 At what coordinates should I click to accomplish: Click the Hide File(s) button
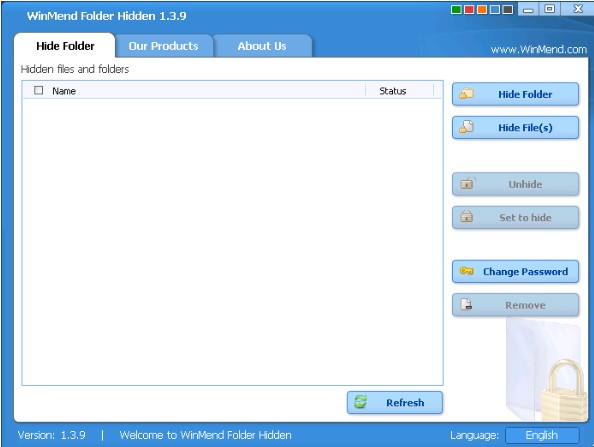[515, 128]
